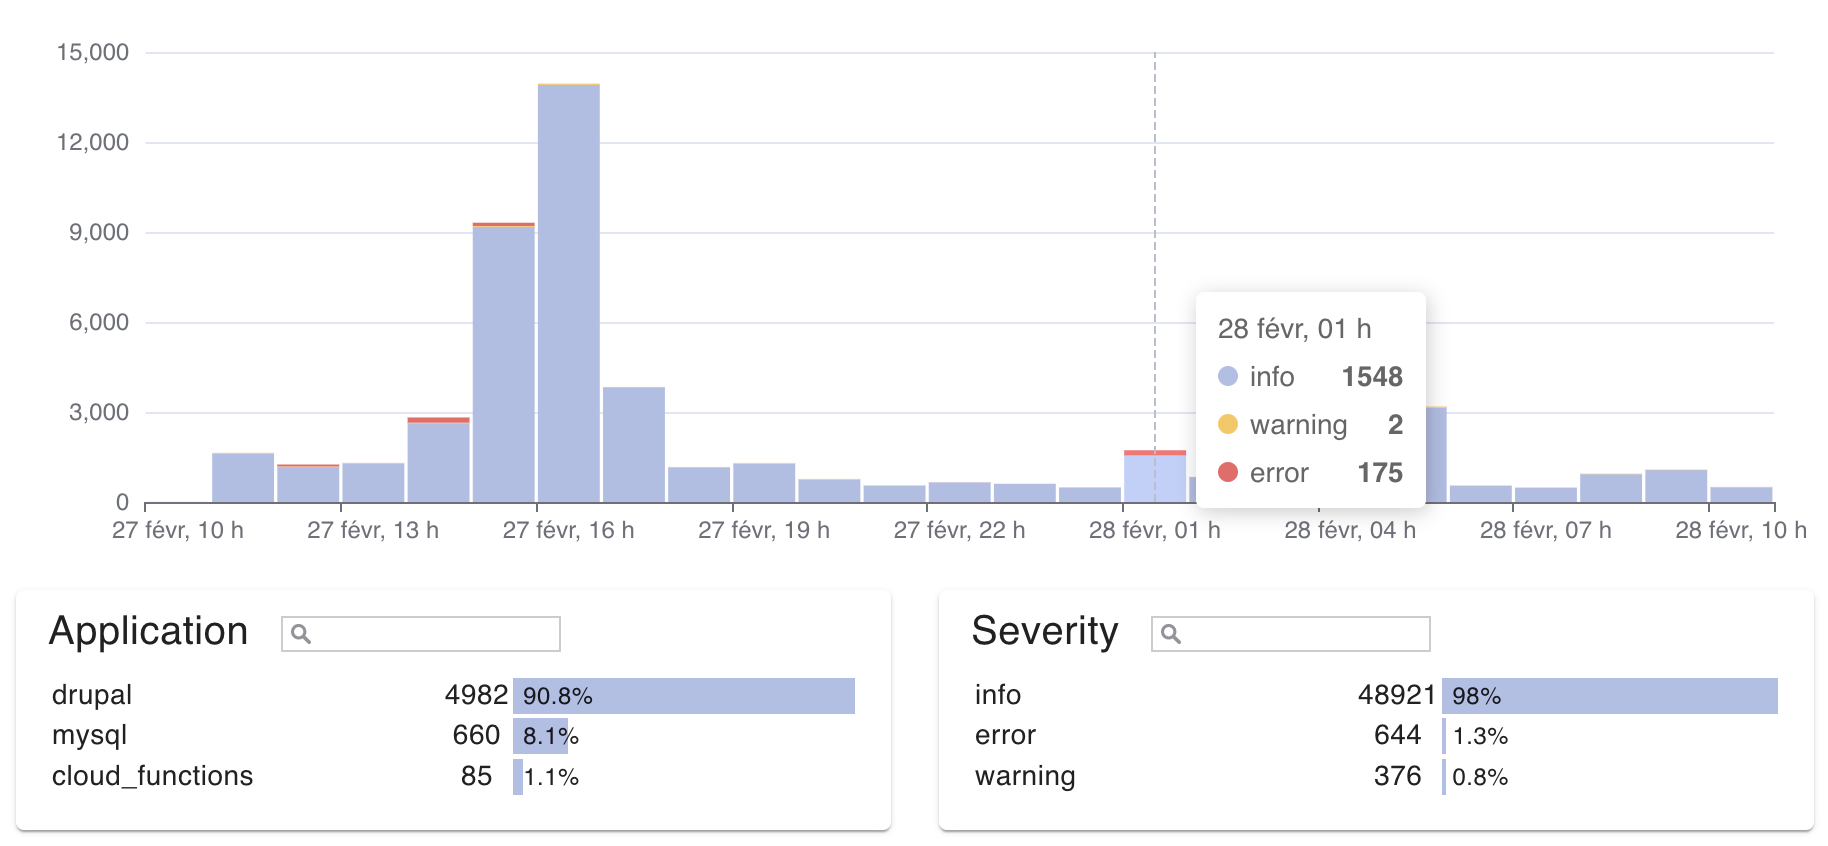Focus the Application filter search field
Viewport: 1828px width, 846px height.
[434, 634]
